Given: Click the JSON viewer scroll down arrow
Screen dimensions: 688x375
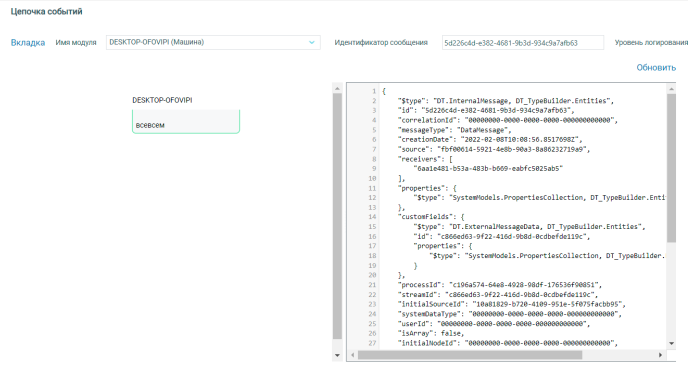Looking at the screenshot, I should click(x=671, y=343).
